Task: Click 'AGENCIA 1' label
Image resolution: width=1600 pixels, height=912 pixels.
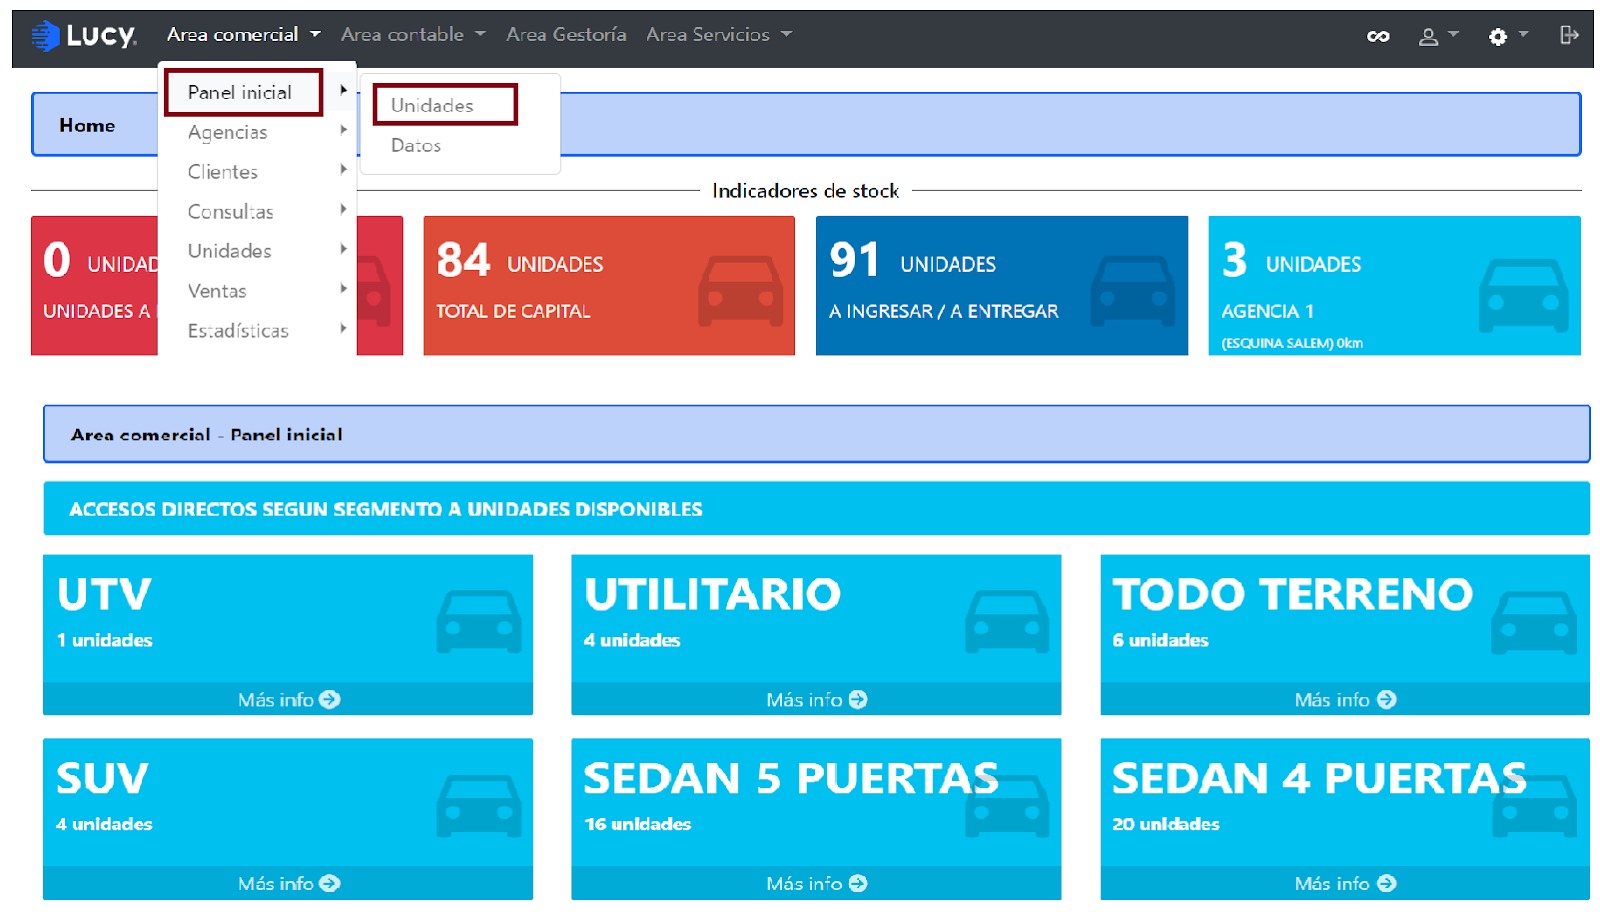Action: (1268, 312)
